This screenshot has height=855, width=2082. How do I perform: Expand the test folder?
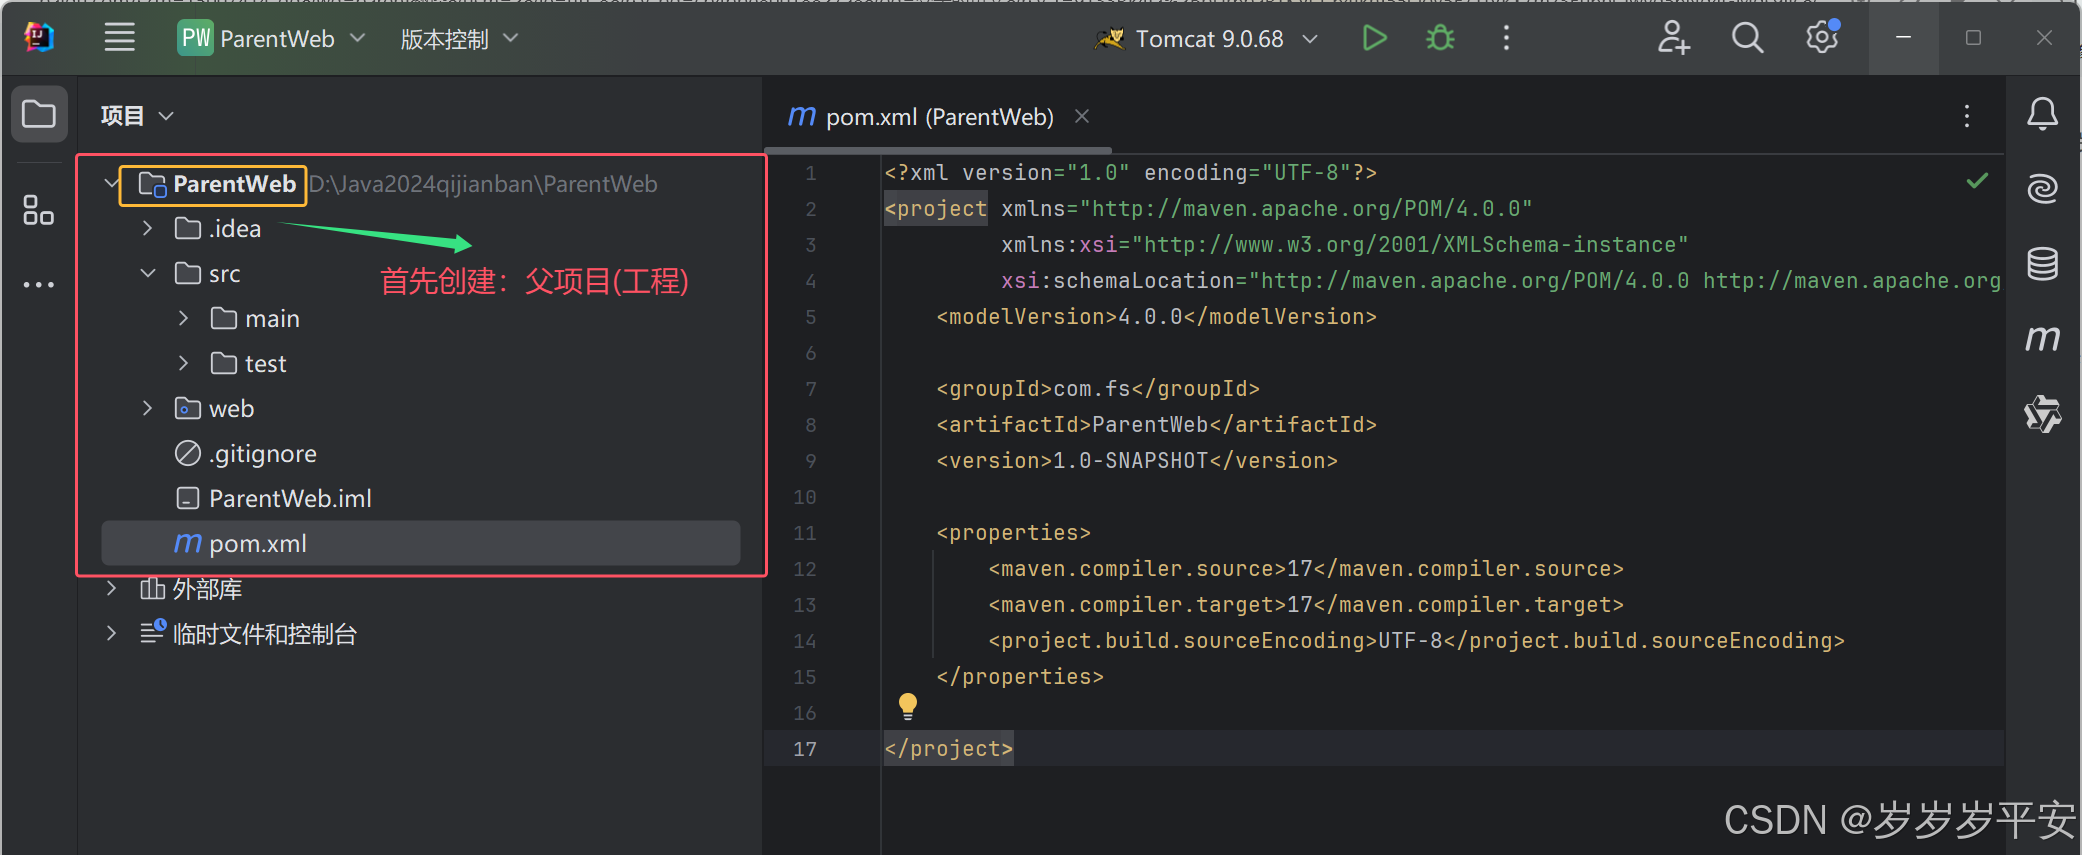click(x=183, y=363)
